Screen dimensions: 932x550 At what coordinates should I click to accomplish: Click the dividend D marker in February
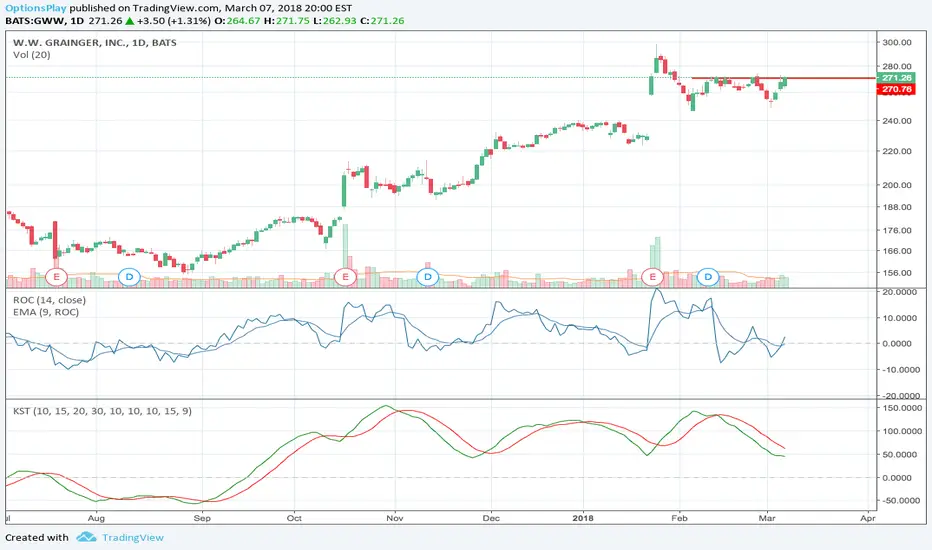[708, 276]
